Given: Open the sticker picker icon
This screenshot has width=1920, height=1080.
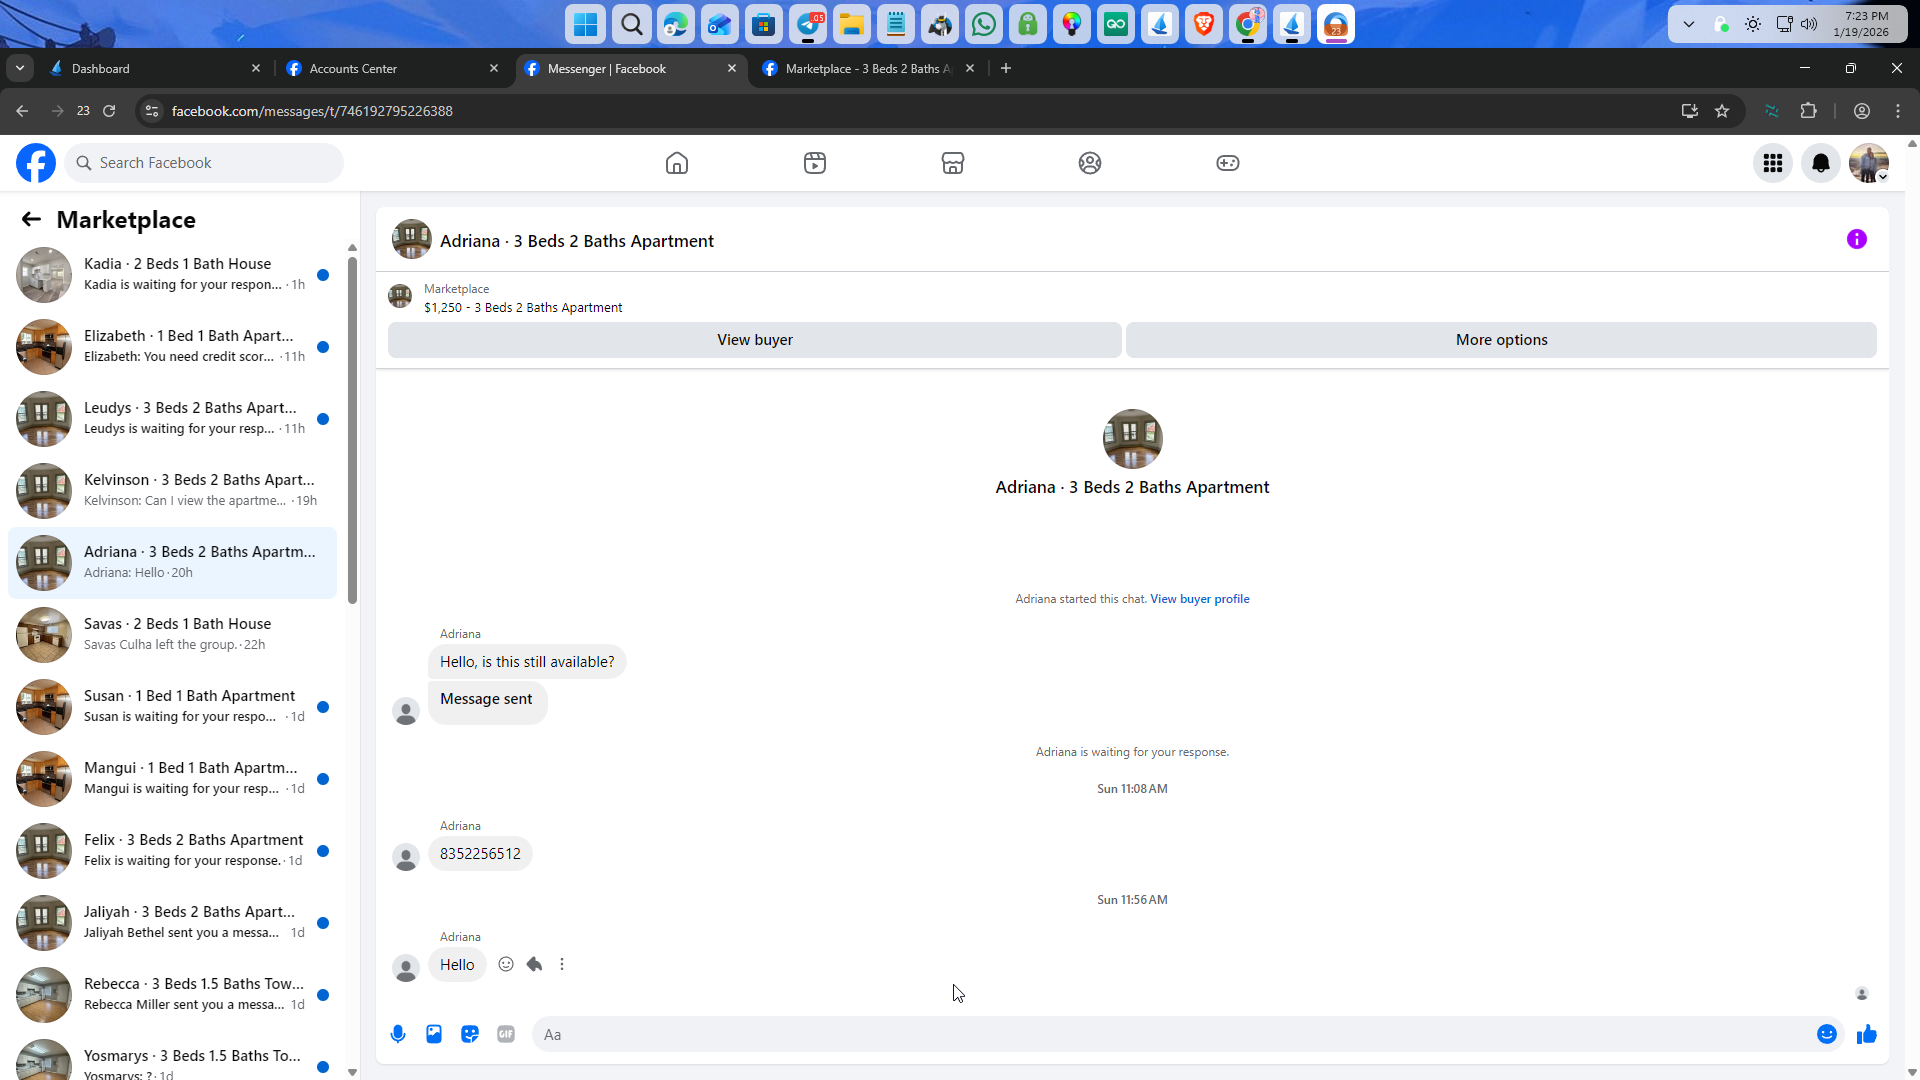Looking at the screenshot, I should tap(470, 1034).
